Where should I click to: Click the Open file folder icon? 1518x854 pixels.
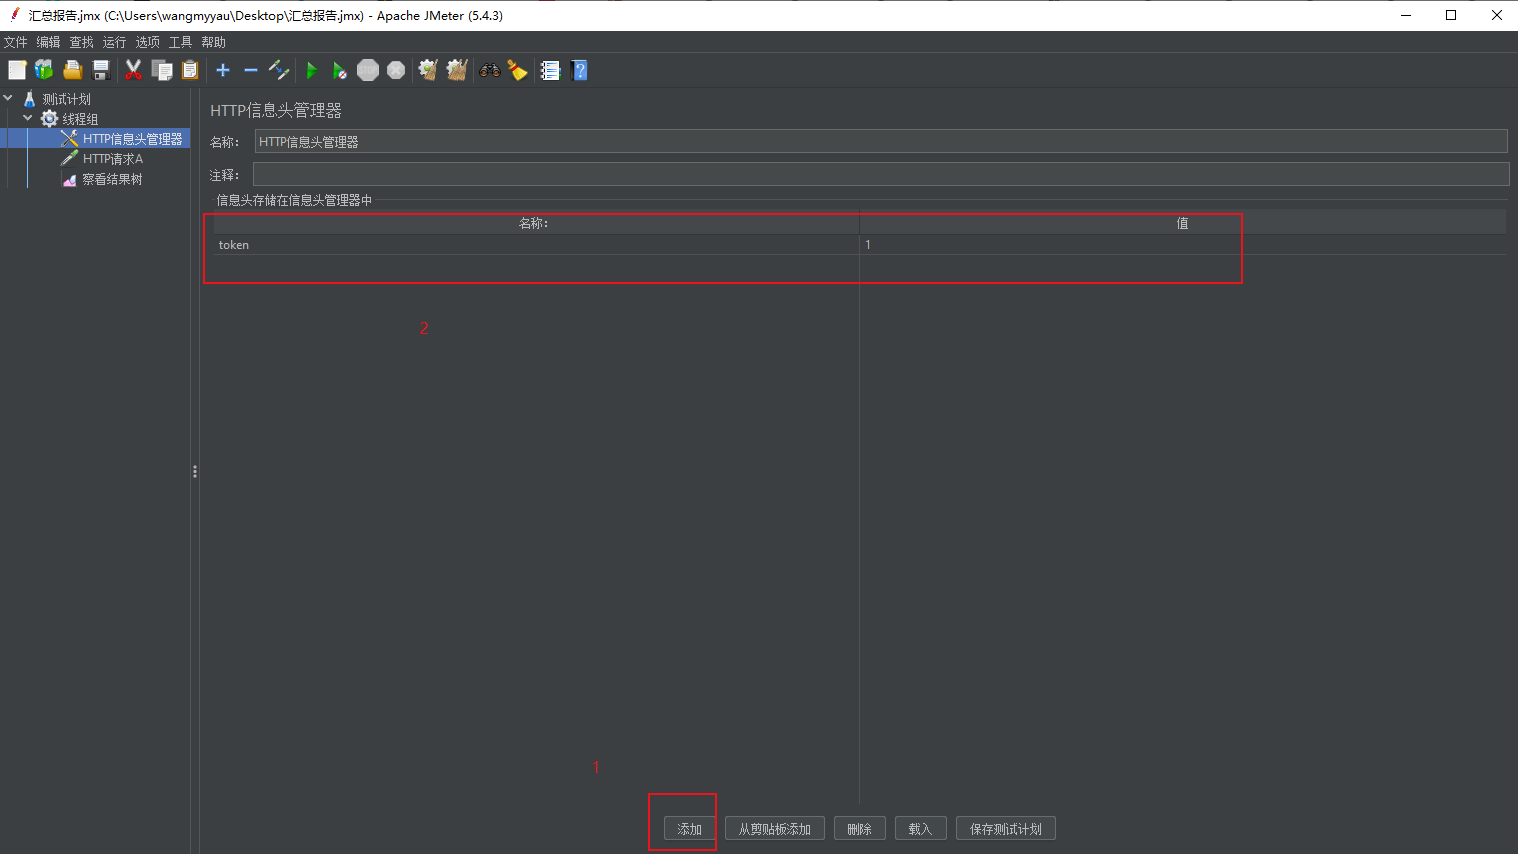(72, 70)
